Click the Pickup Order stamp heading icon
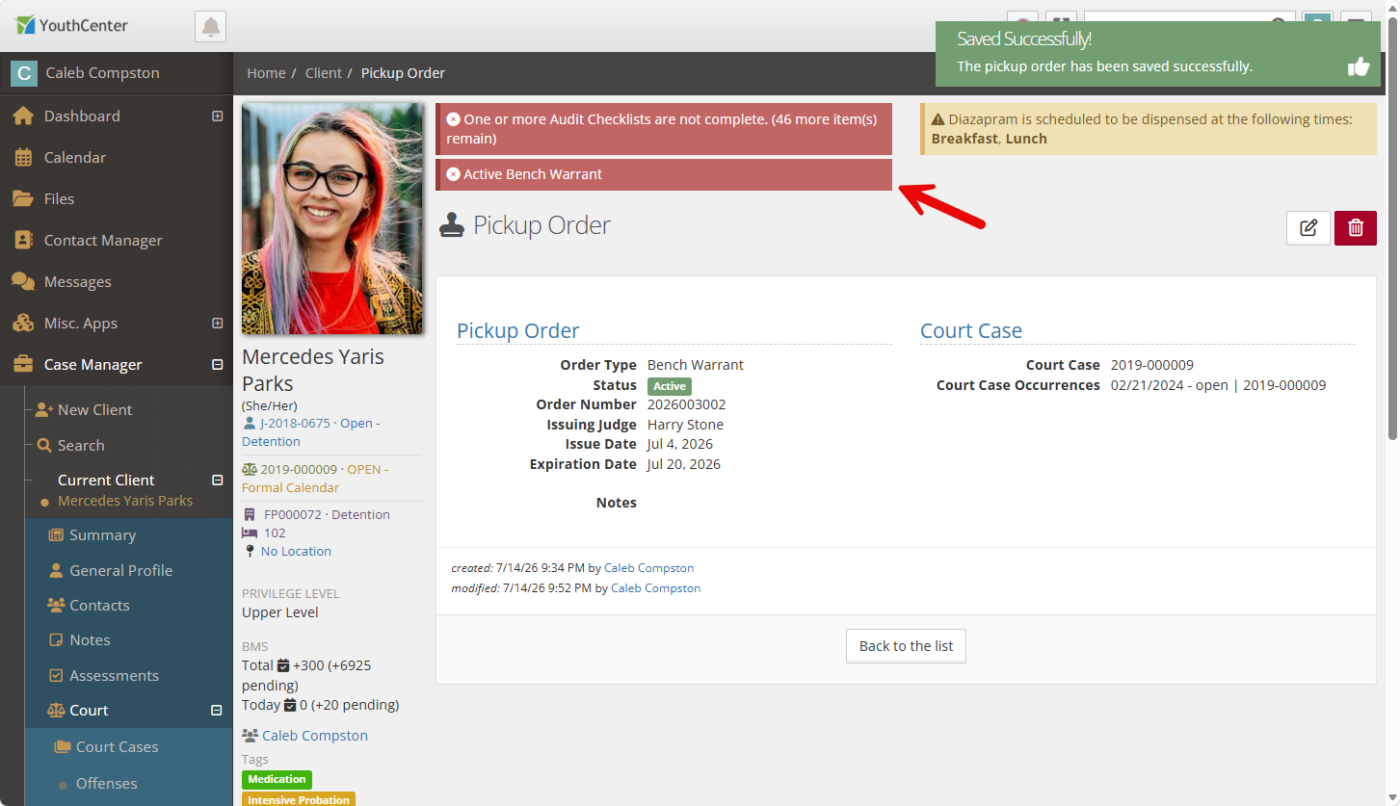 click(x=453, y=225)
